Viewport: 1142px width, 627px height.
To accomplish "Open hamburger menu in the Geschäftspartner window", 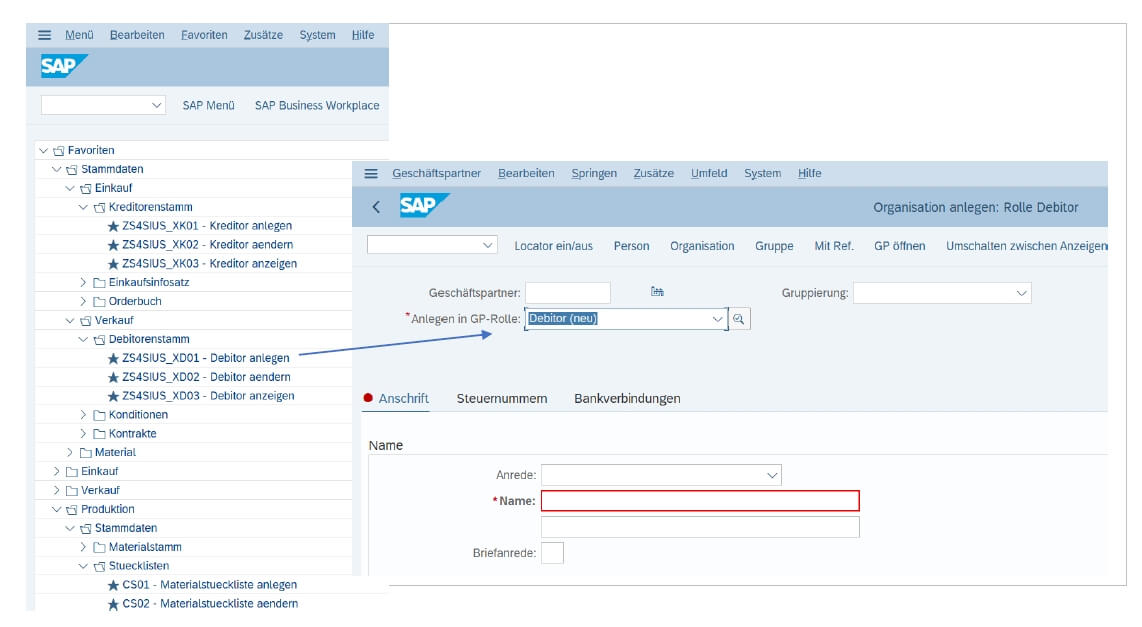I will coord(371,173).
